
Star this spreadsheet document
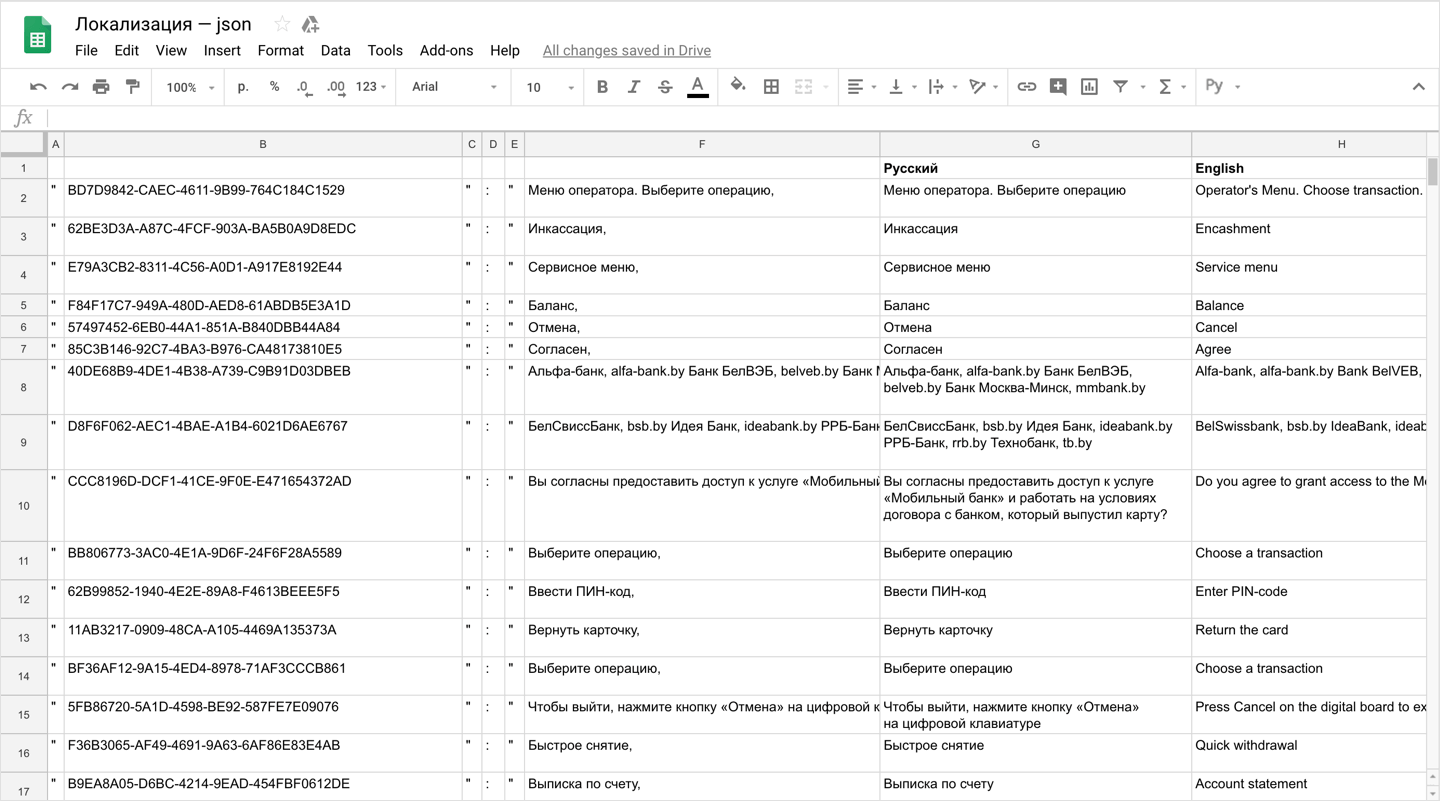(x=282, y=24)
